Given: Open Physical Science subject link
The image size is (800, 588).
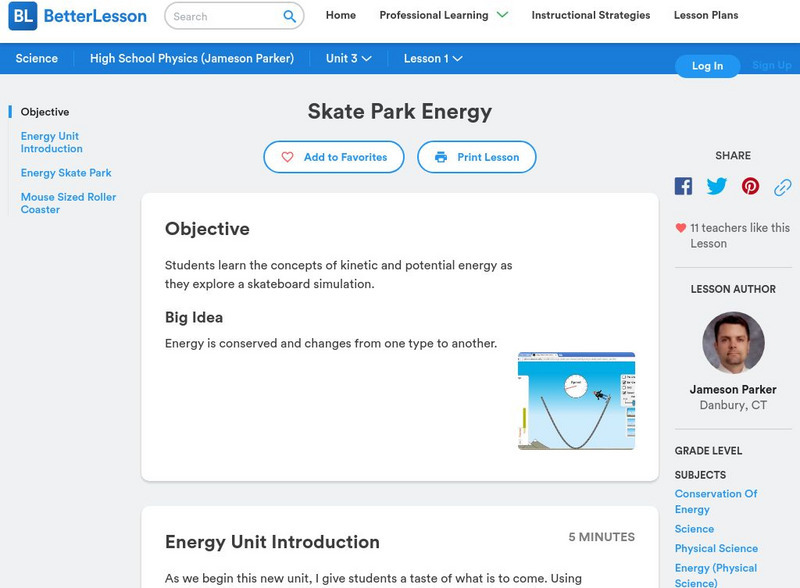Looking at the screenshot, I should pyautogui.click(x=716, y=548).
